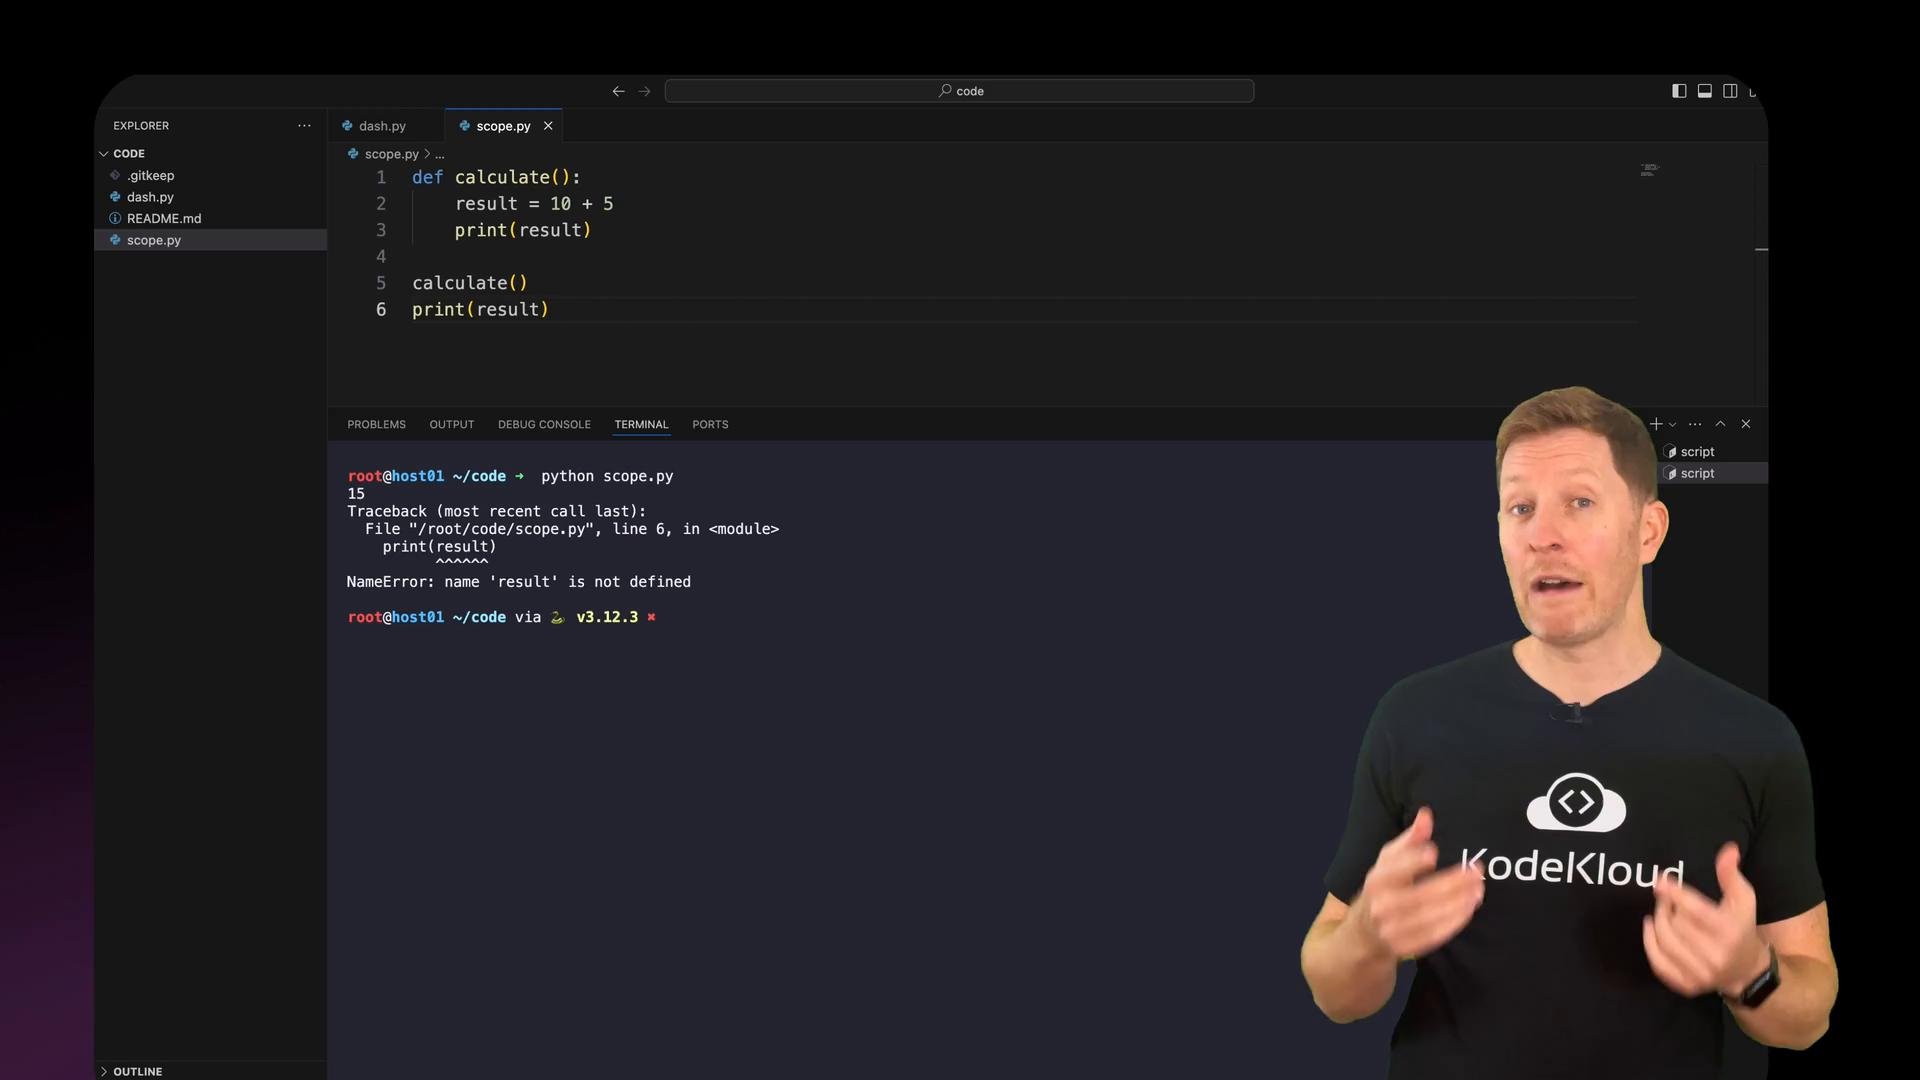Select the TERMINAL panel tab

click(641, 425)
